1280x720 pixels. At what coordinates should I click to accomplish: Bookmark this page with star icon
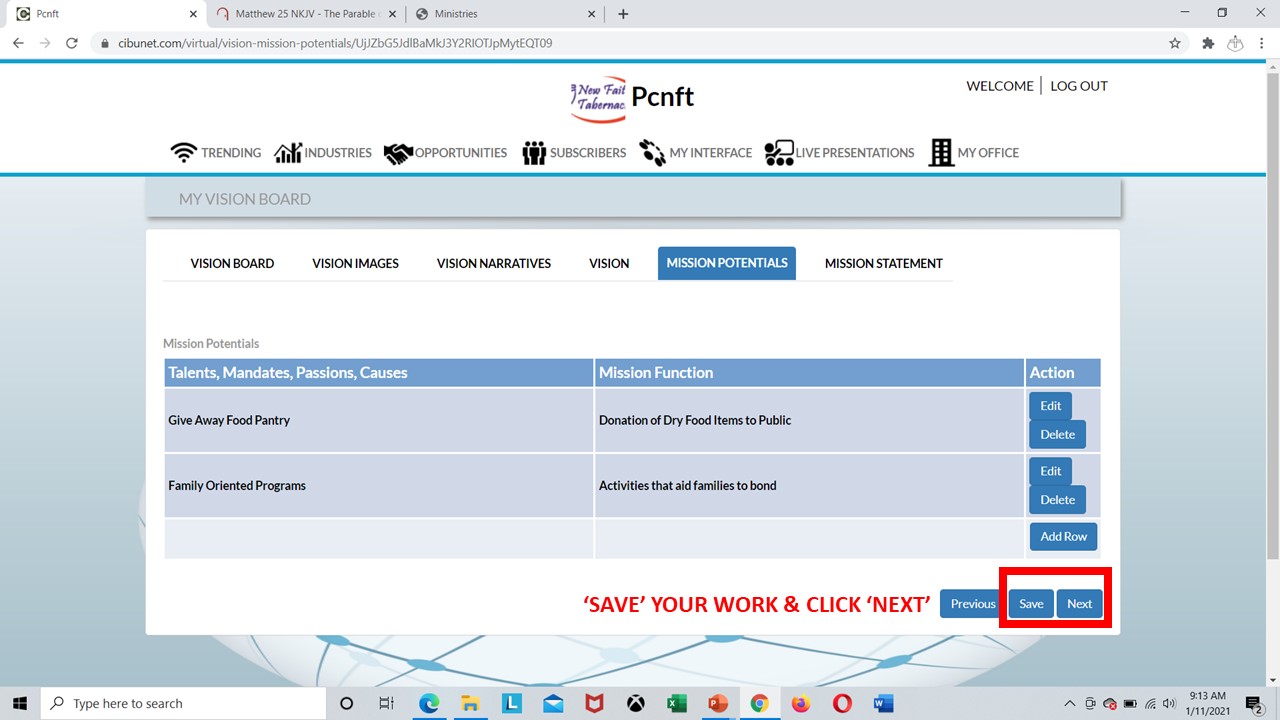1175,43
